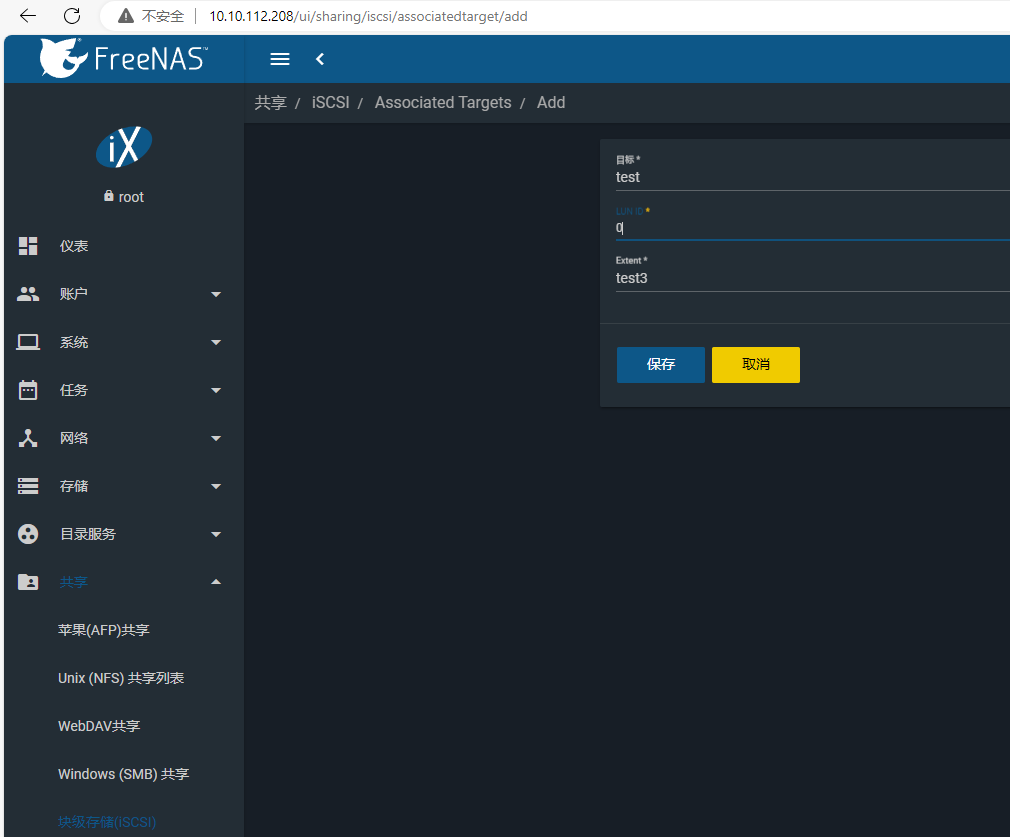Screen dimensions: 1010x837
Task: Expand the 网络 menu chevron
Action: [x=215, y=438]
